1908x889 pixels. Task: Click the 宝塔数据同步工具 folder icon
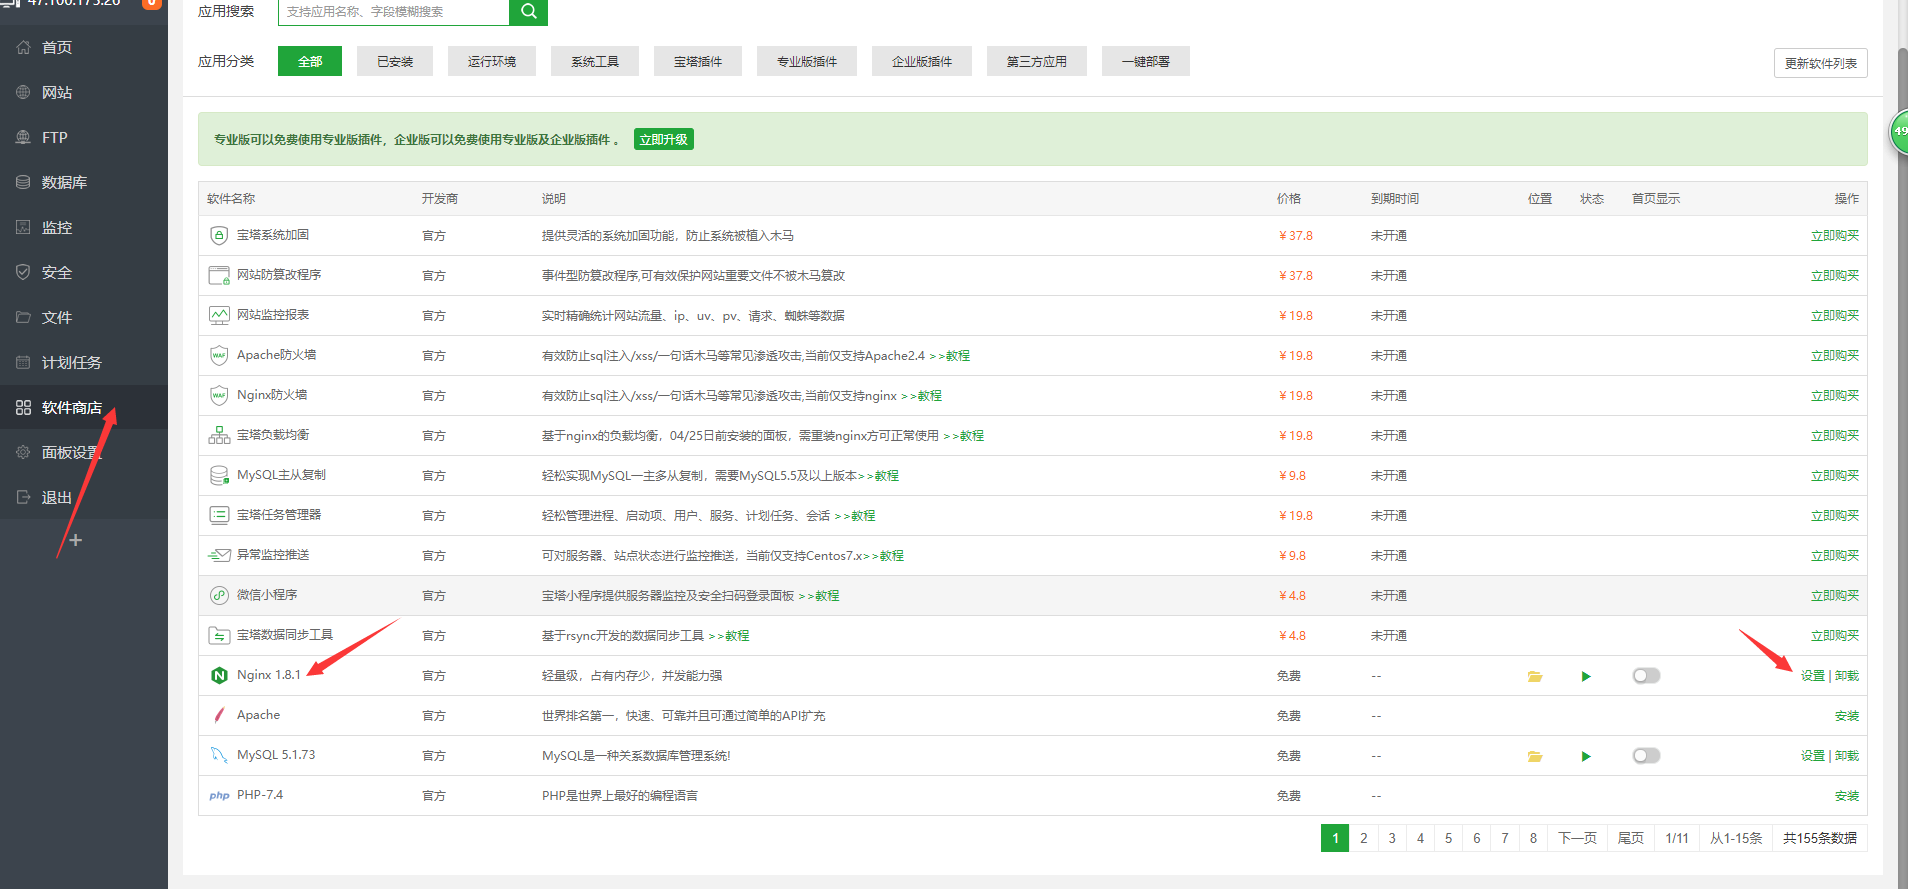(219, 635)
